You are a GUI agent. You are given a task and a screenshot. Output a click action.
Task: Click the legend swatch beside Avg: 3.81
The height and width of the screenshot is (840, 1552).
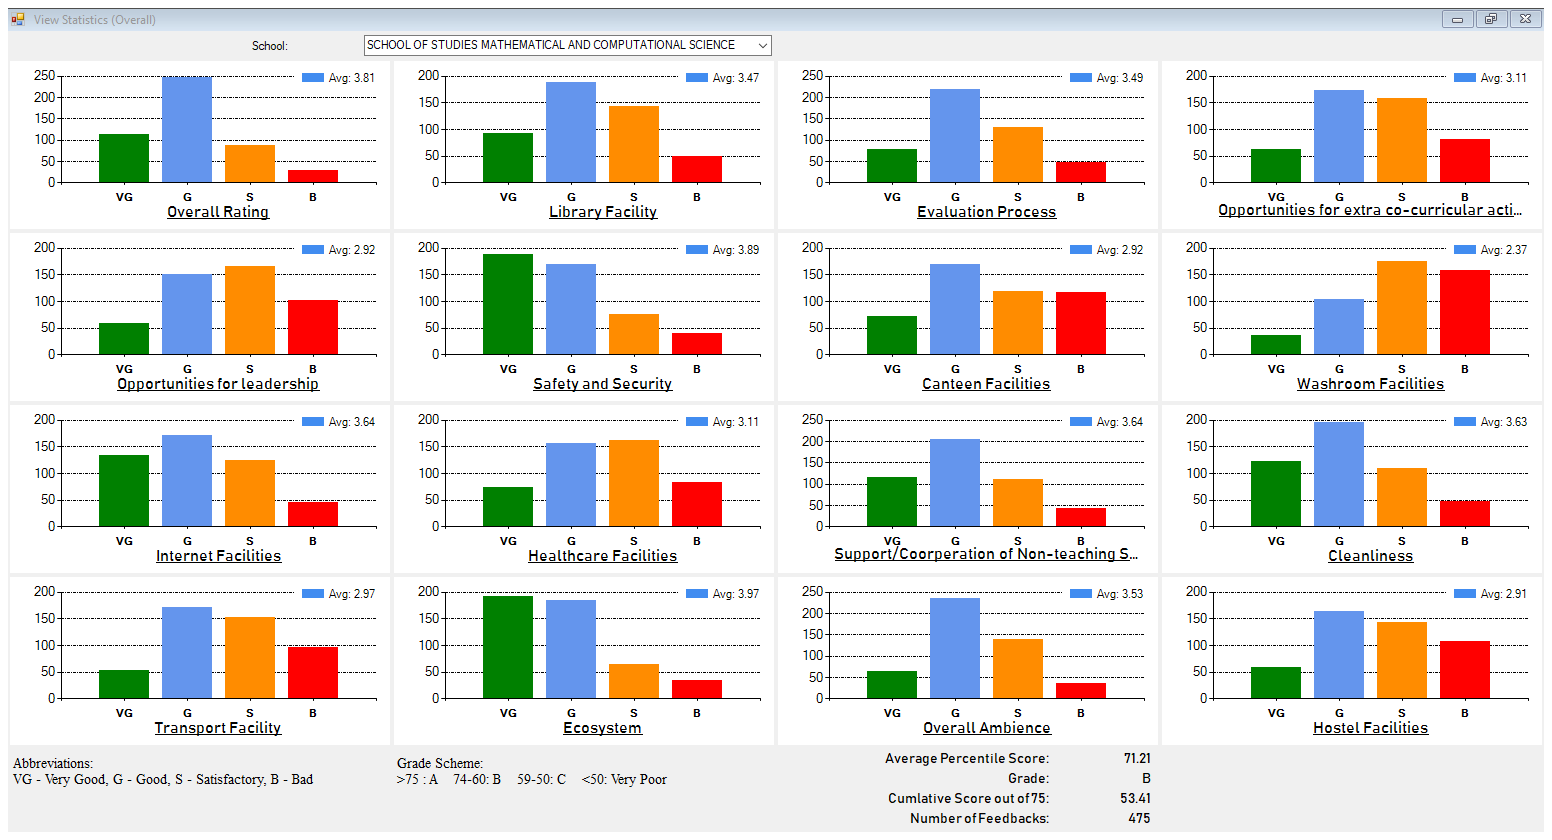313,78
